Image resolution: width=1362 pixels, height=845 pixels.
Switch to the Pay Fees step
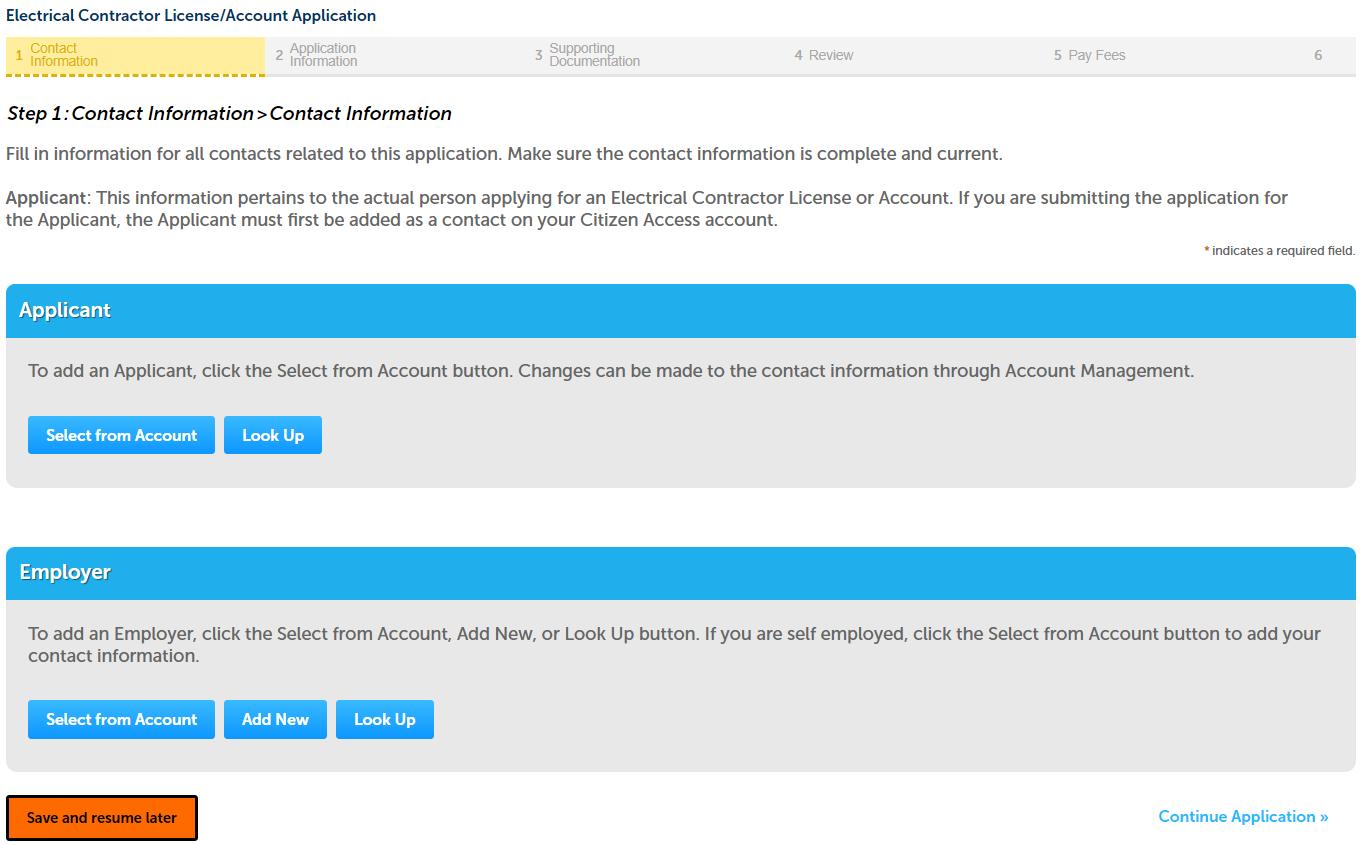pos(1095,55)
